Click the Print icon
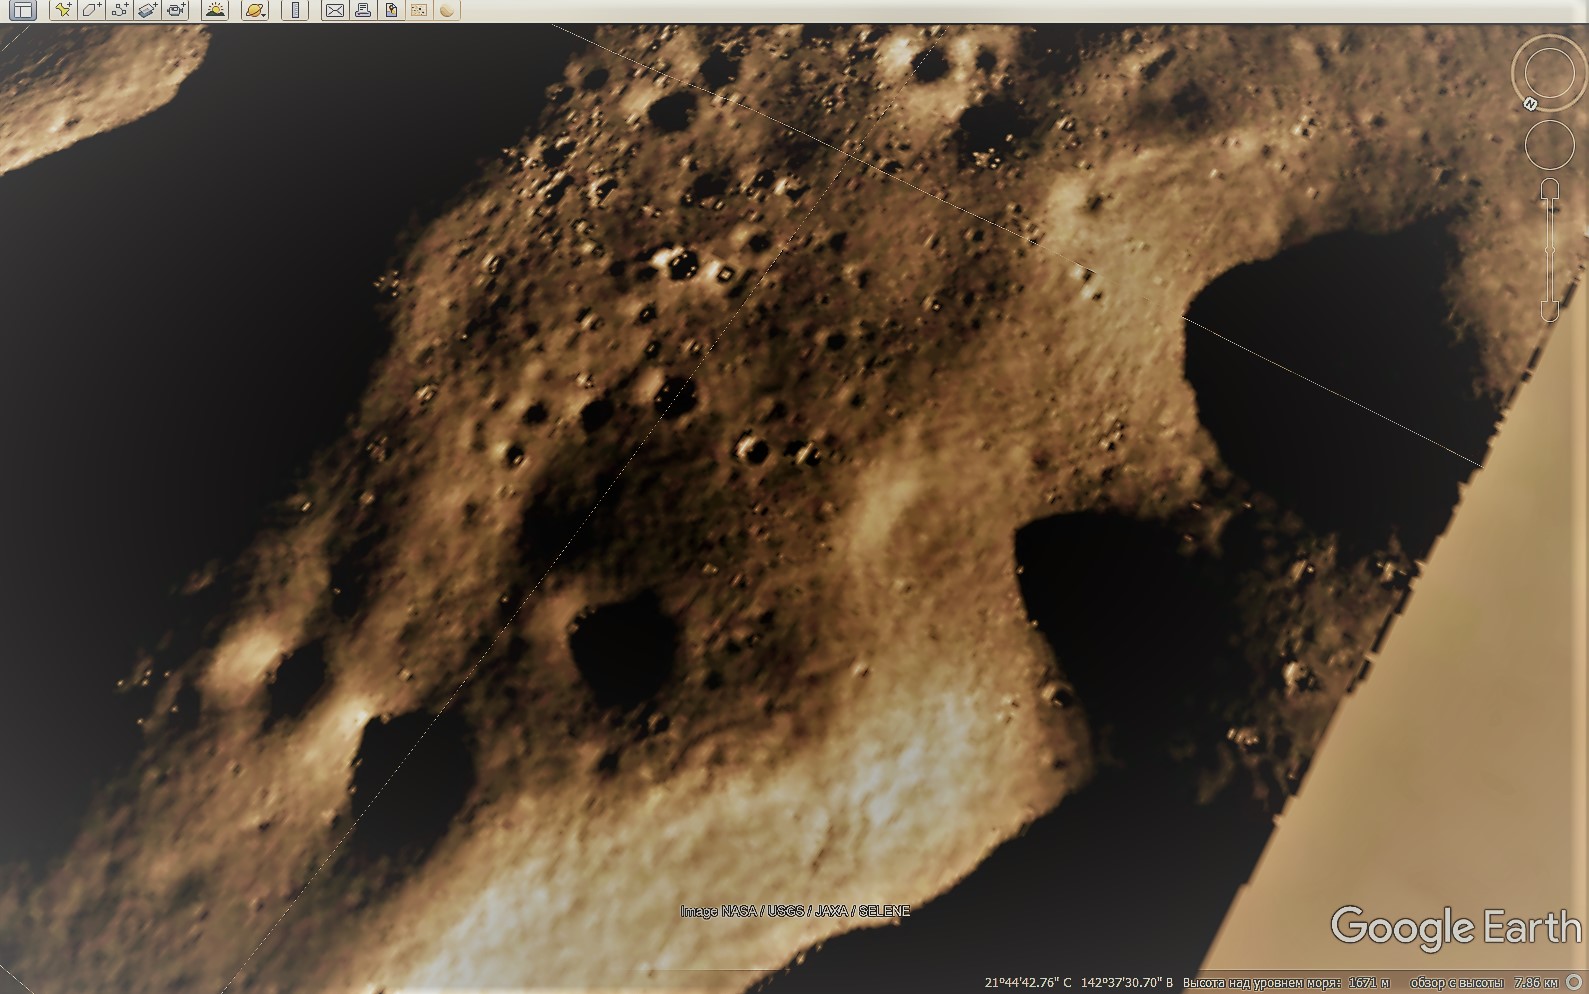 tap(363, 11)
